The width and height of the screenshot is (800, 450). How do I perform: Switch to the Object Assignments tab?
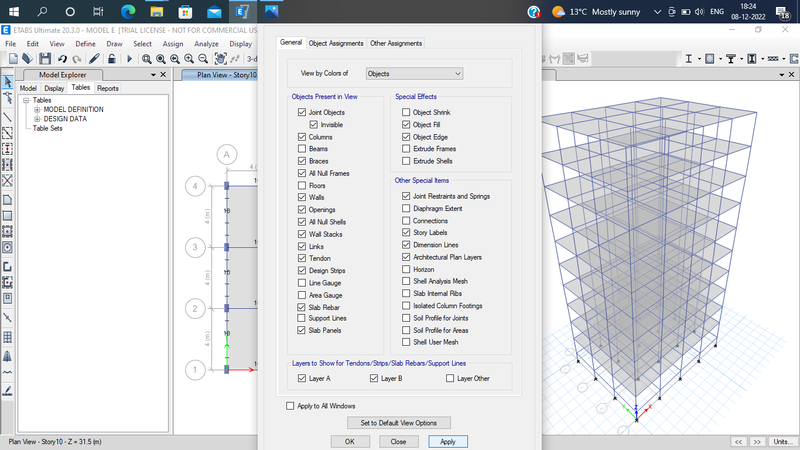[x=336, y=43]
